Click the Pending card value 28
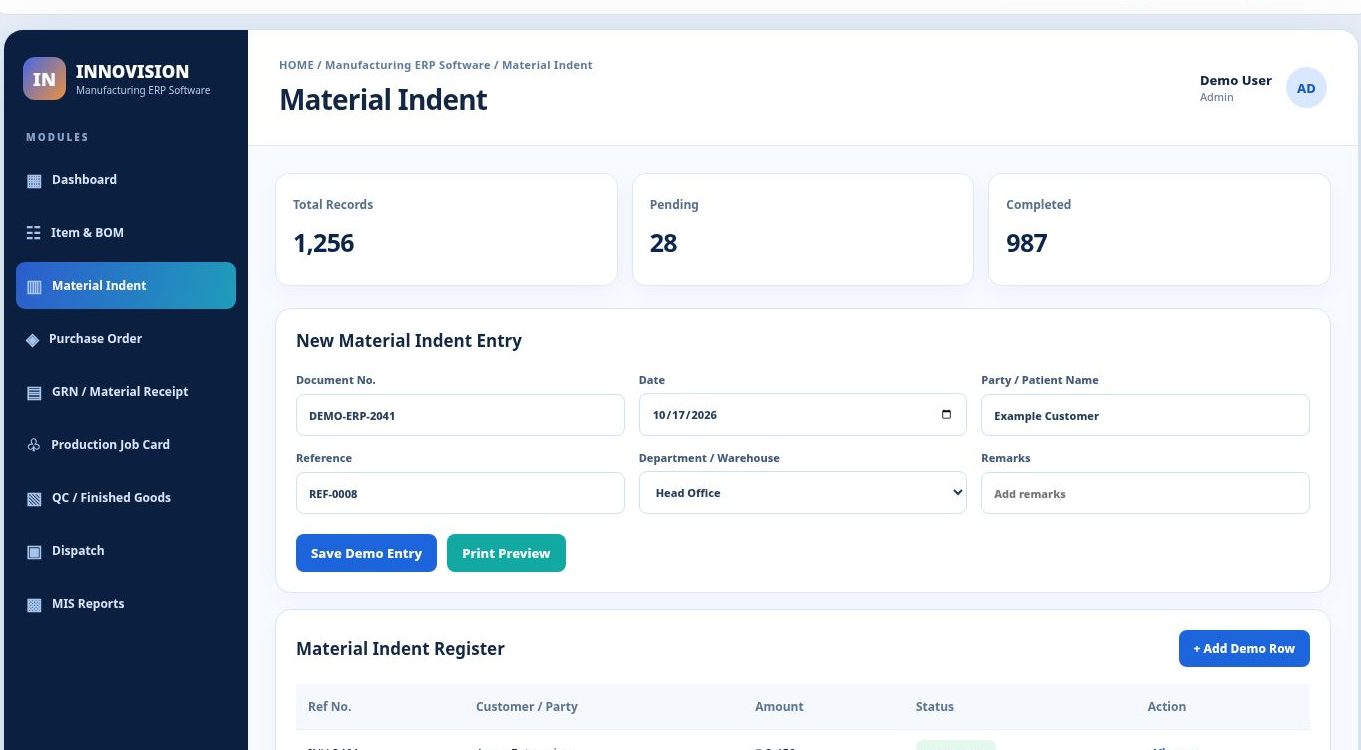The height and width of the screenshot is (750, 1361). tap(663, 243)
